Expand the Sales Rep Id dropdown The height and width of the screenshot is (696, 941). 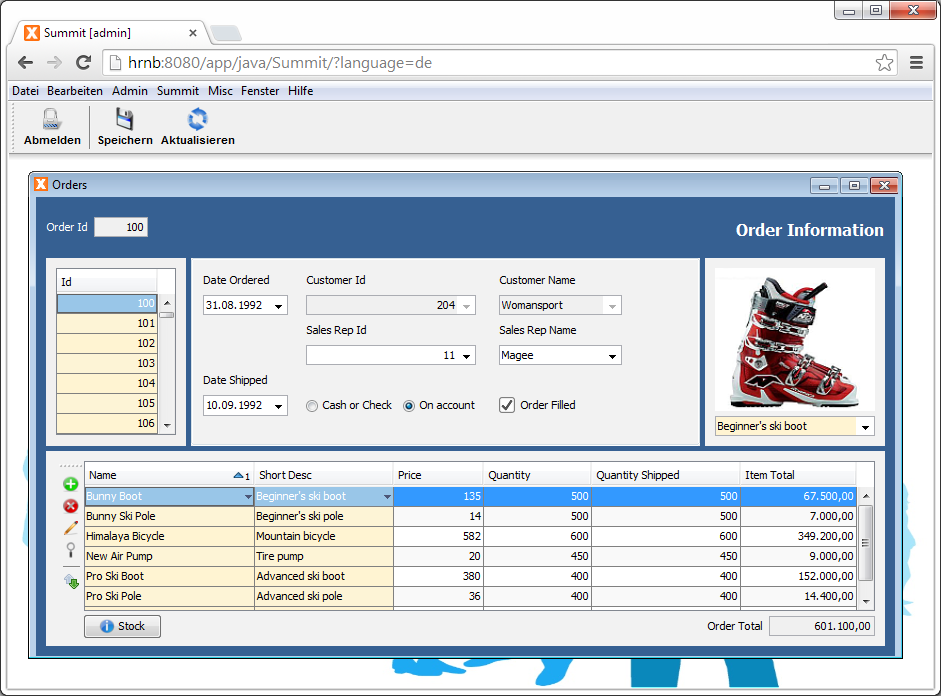pyautogui.click(x=466, y=355)
